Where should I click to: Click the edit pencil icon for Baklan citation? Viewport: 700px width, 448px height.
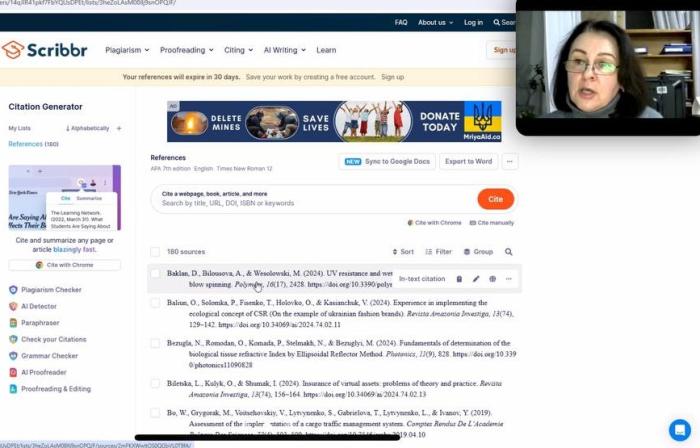tap(476, 279)
